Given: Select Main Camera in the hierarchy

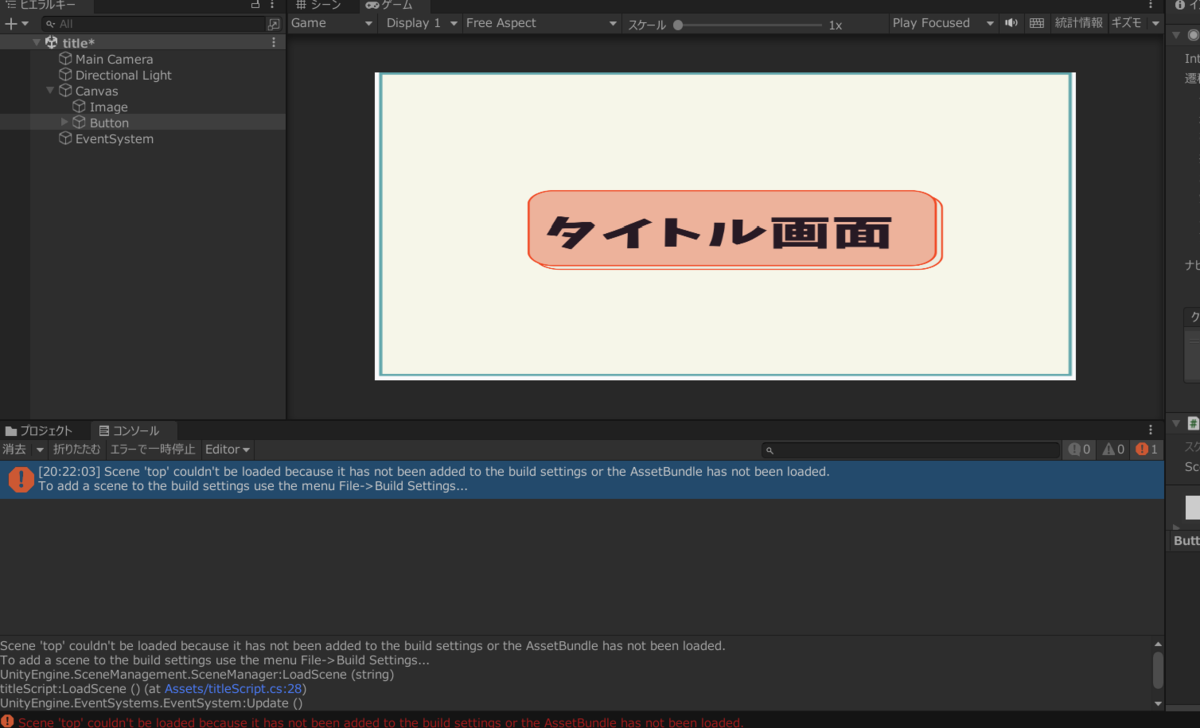Looking at the screenshot, I should point(114,59).
